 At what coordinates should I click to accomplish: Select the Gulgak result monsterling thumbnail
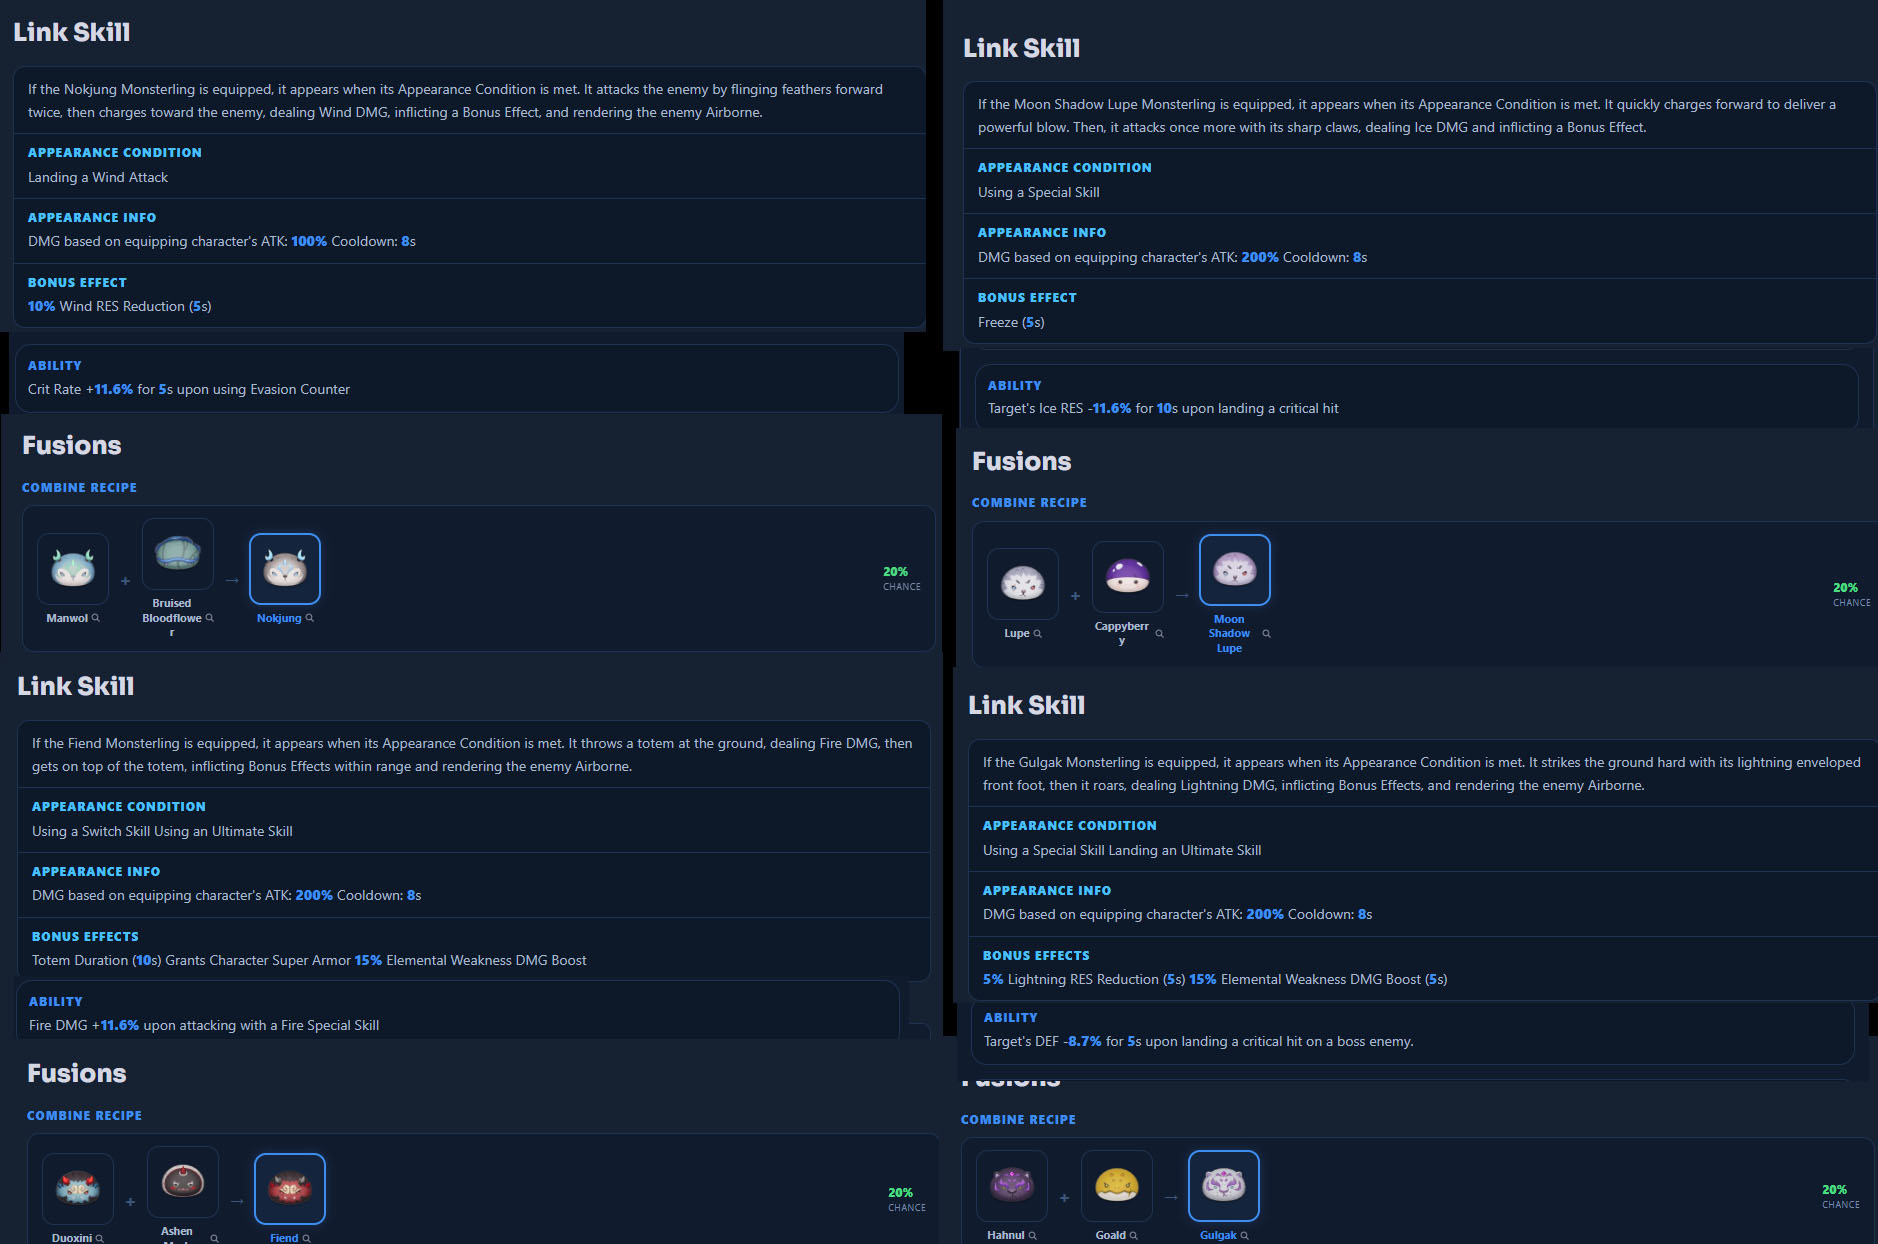pyautogui.click(x=1224, y=1185)
